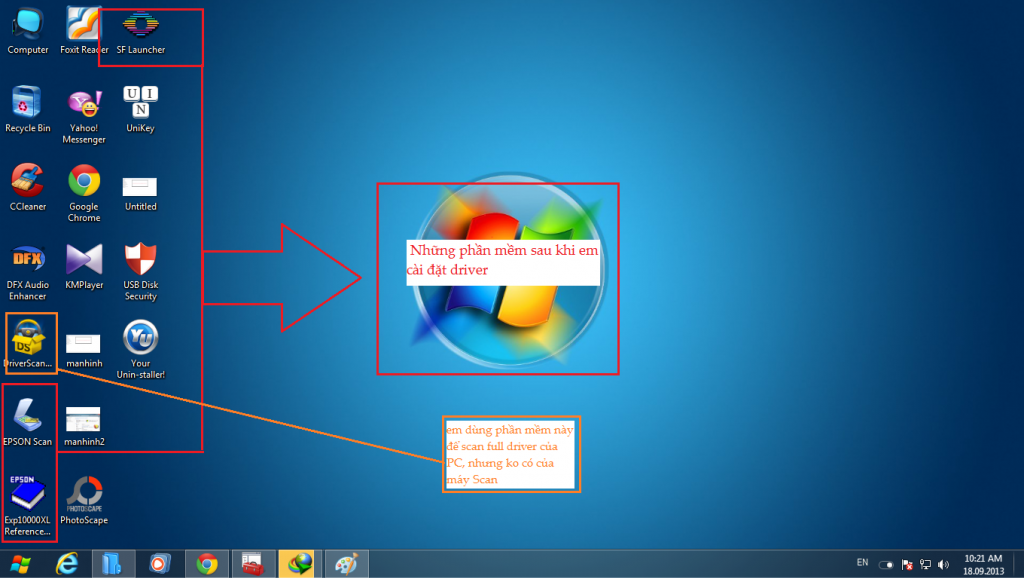Select the Untitled file on desktop
Image resolution: width=1024 pixels, height=578 pixels.
140,193
